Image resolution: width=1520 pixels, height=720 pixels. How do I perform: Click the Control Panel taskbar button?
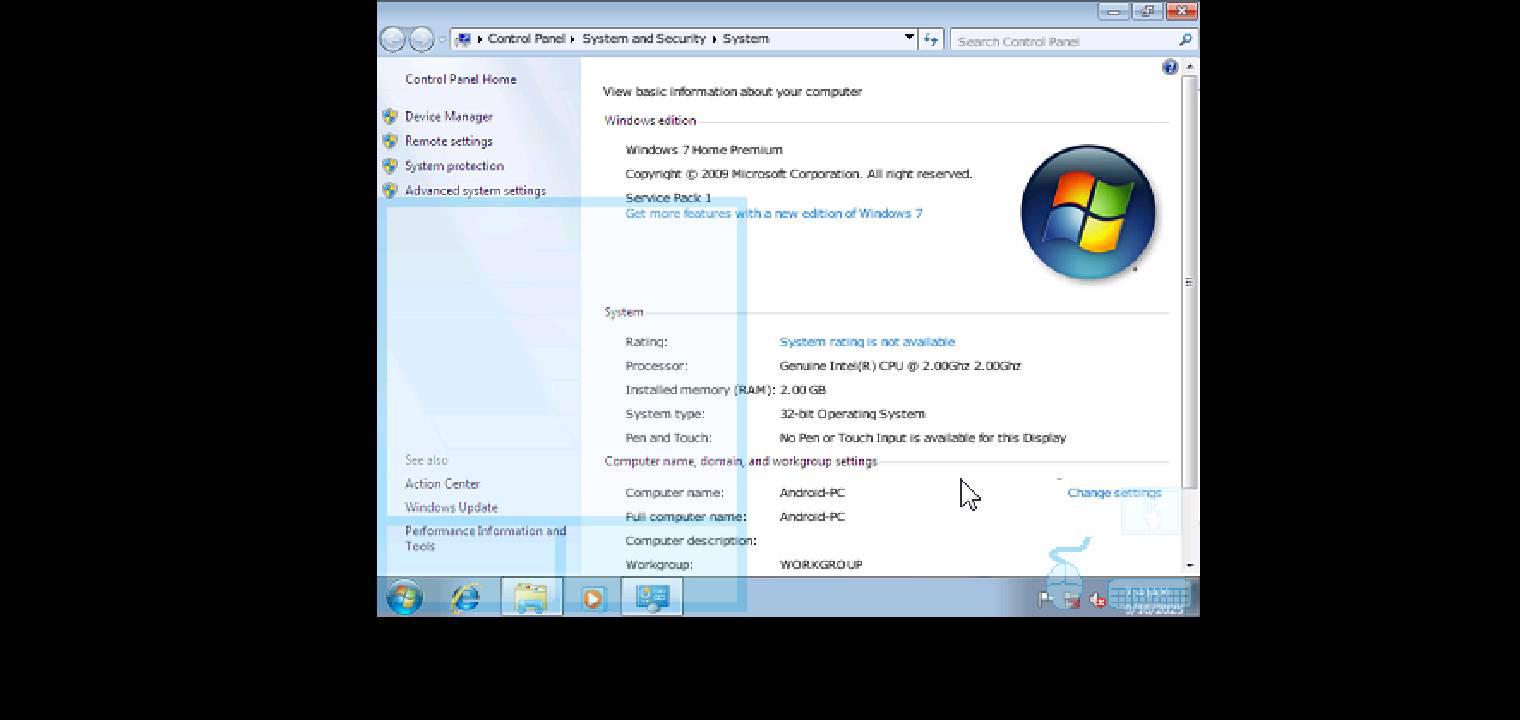click(x=652, y=598)
